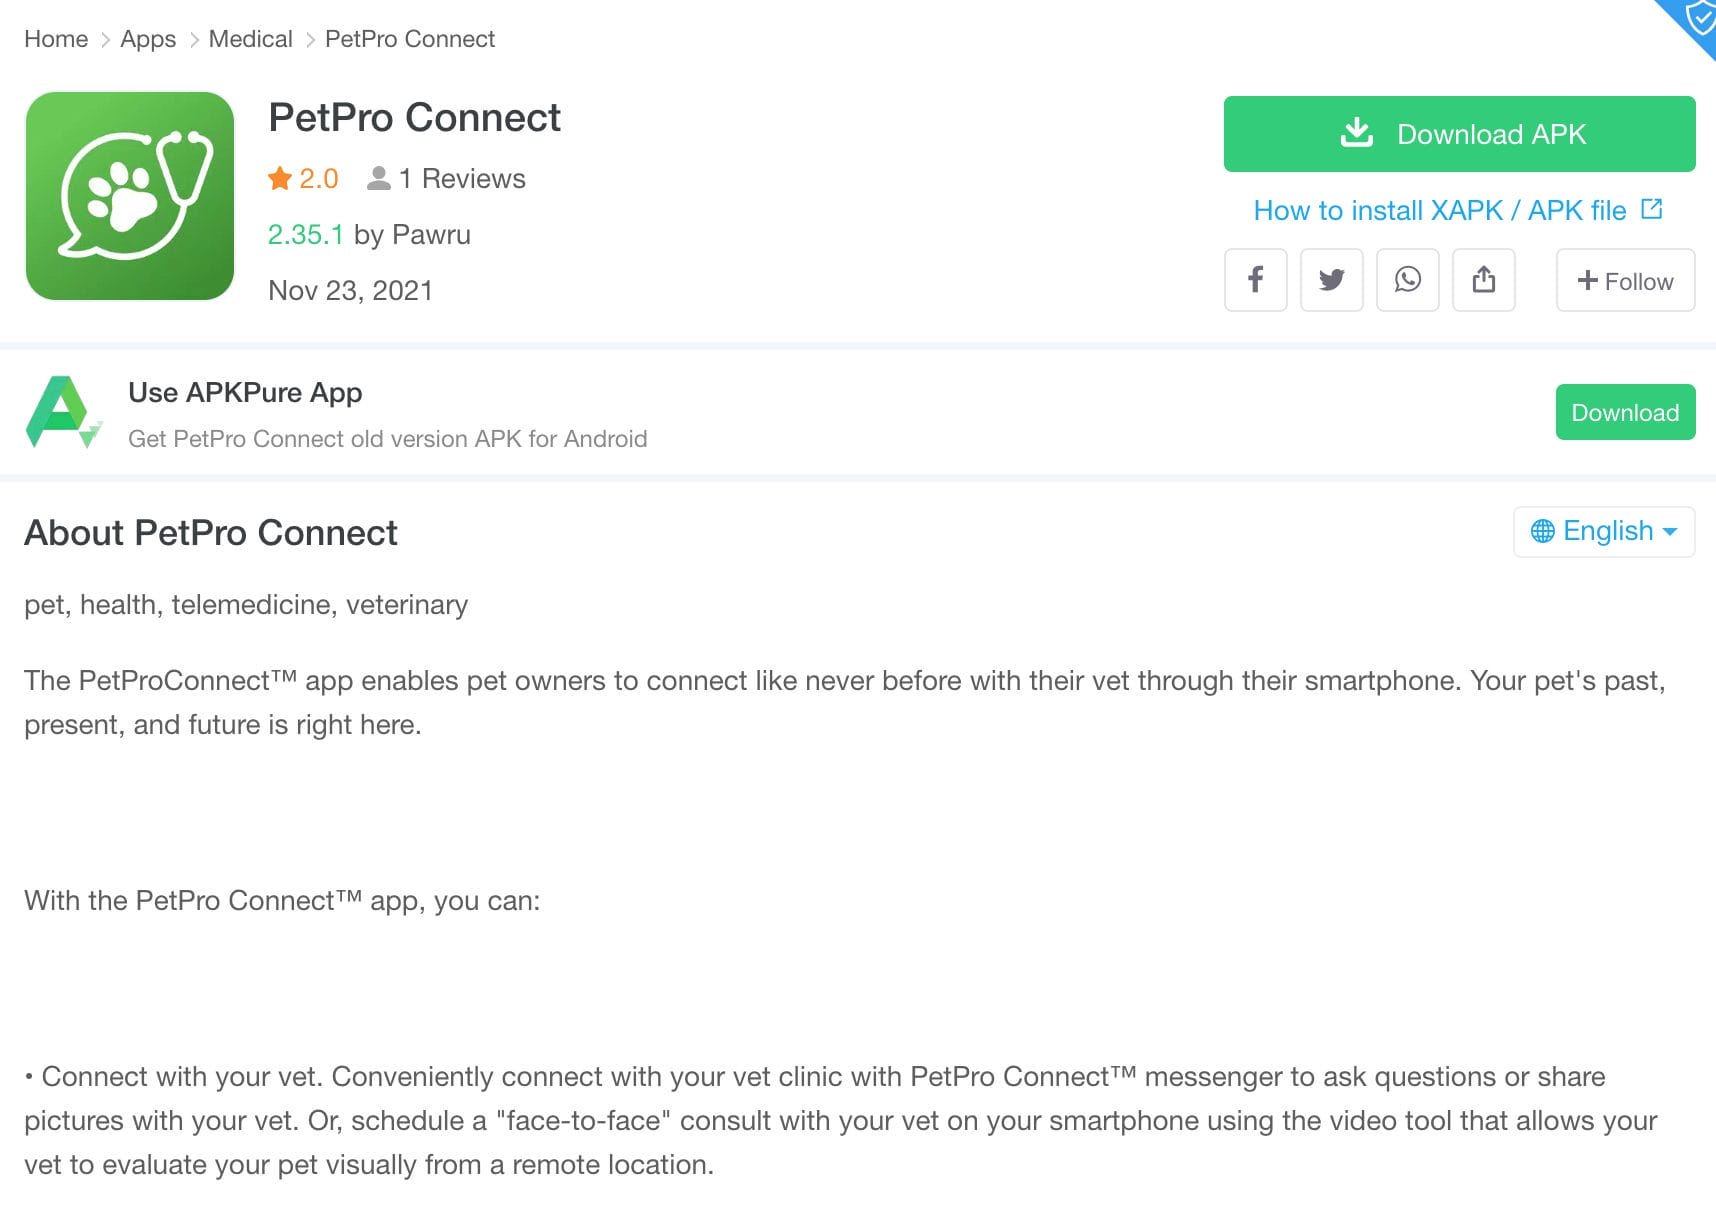This screenshot has height=1222, width=1716.
Task: View the 1 Reviews for PetPro Connect
Action: (462, 178)
